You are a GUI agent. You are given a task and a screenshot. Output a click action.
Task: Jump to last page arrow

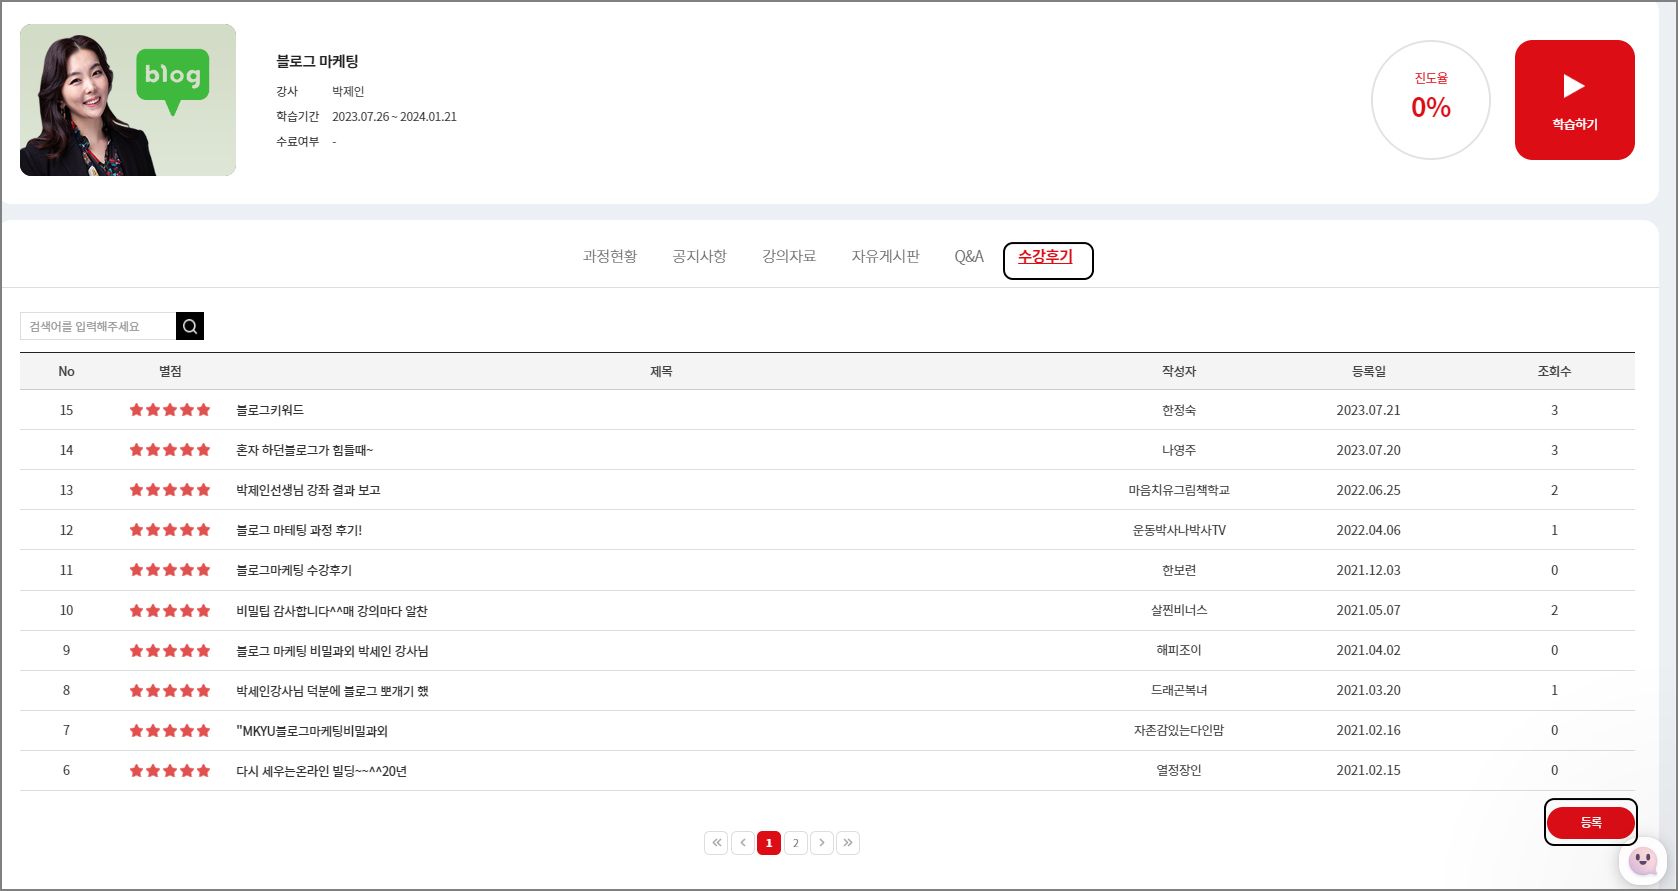pyautogui.click(x=848, y=843)
